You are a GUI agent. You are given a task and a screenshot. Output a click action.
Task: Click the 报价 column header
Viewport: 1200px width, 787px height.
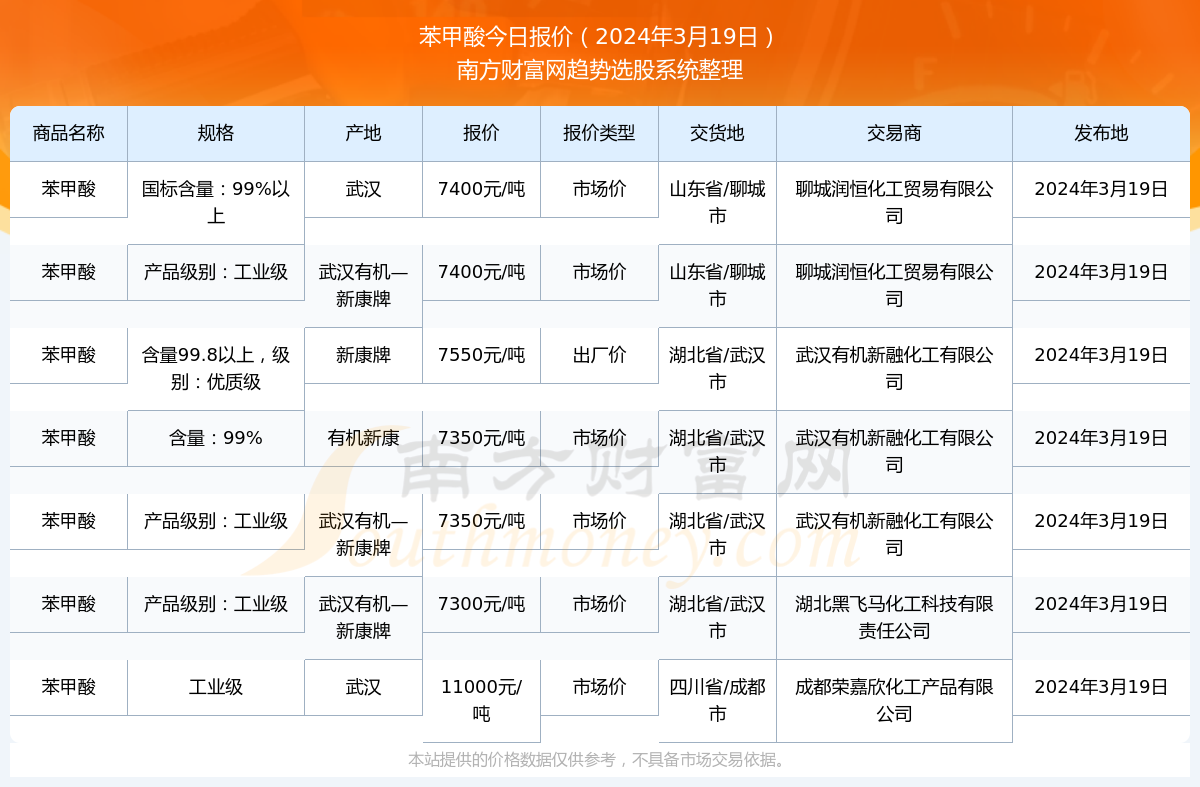tap(482, 133)
